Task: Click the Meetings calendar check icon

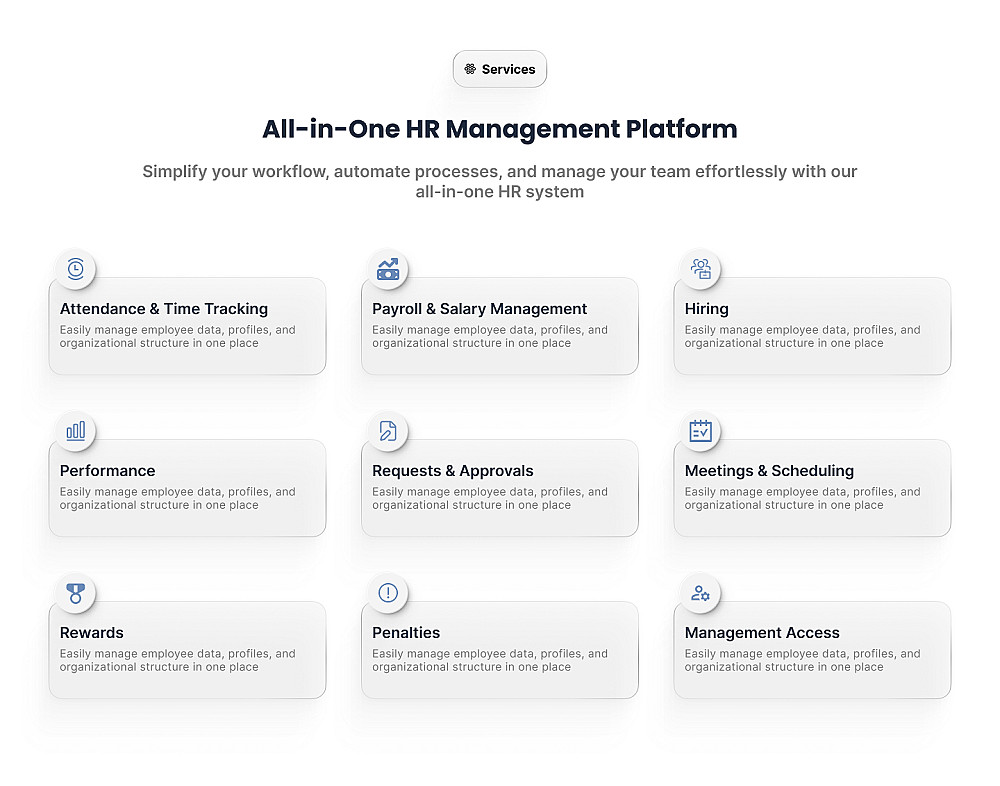Action: click(701, 431)
